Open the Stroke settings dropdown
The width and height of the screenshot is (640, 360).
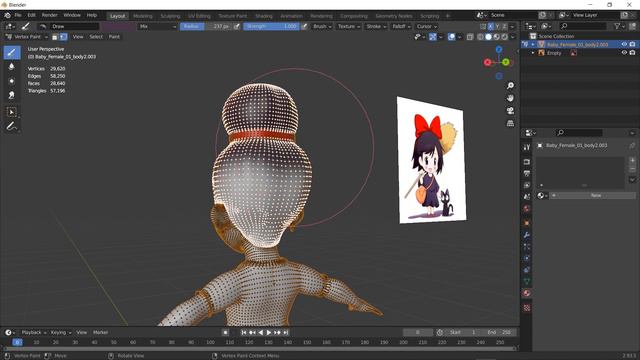(376, 26)
